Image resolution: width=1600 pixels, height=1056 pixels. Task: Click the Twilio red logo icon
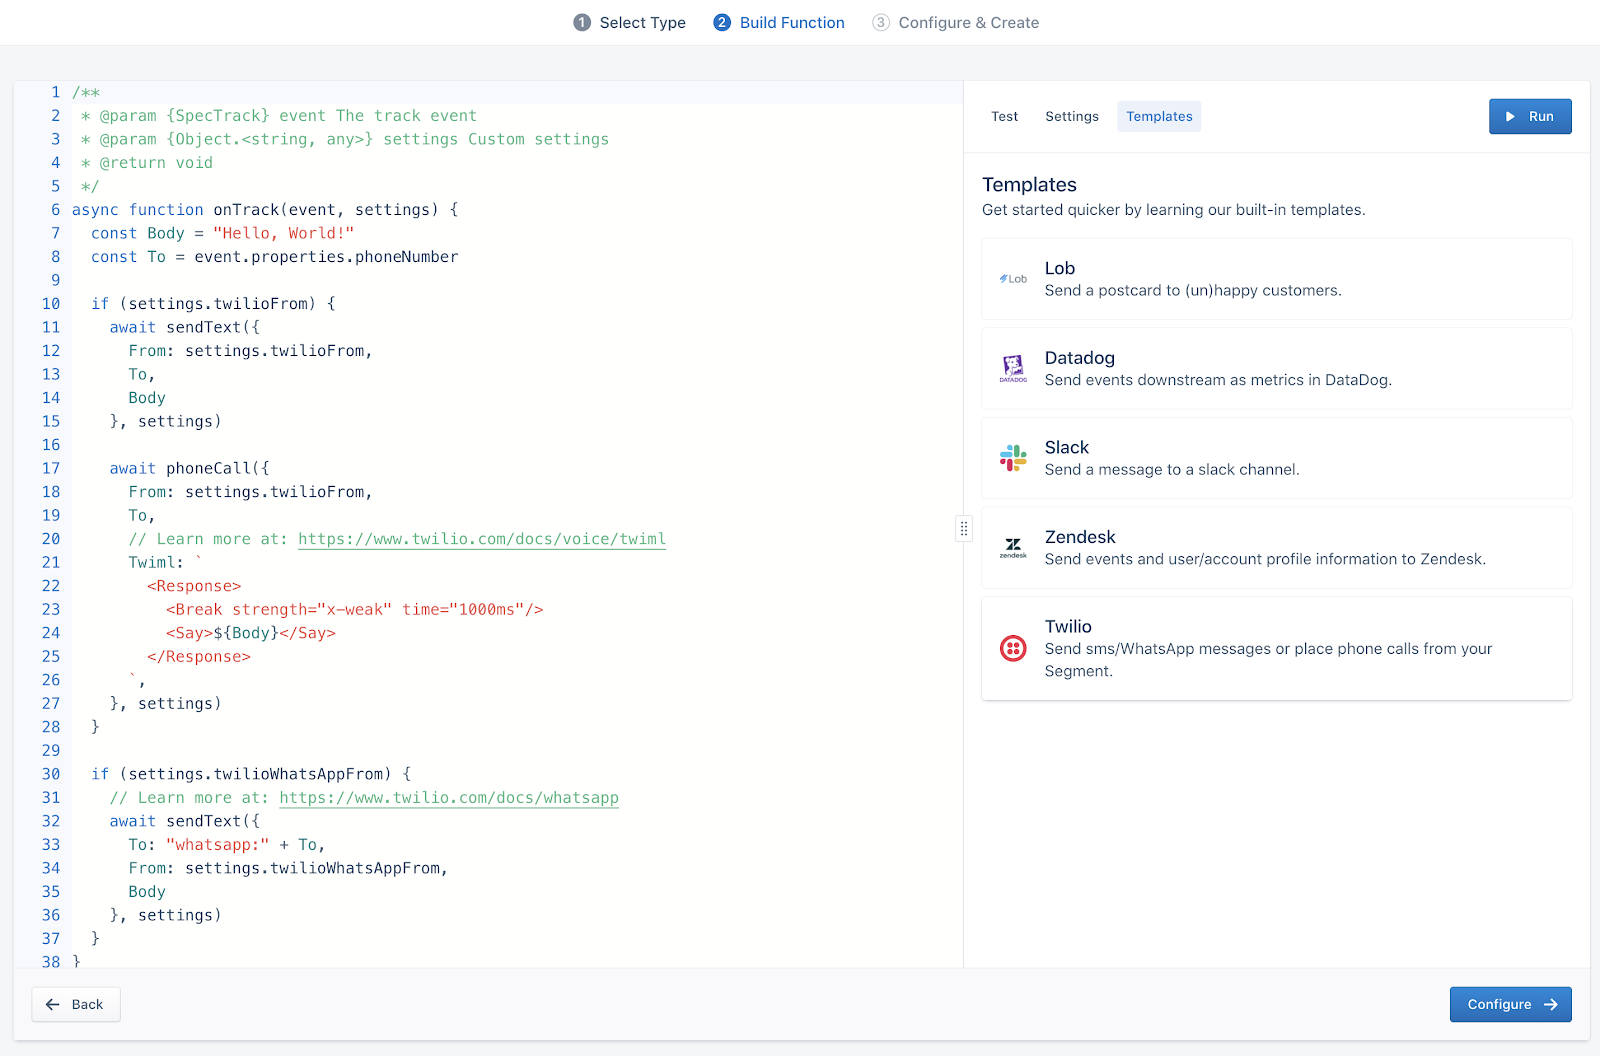(1013, 648)
